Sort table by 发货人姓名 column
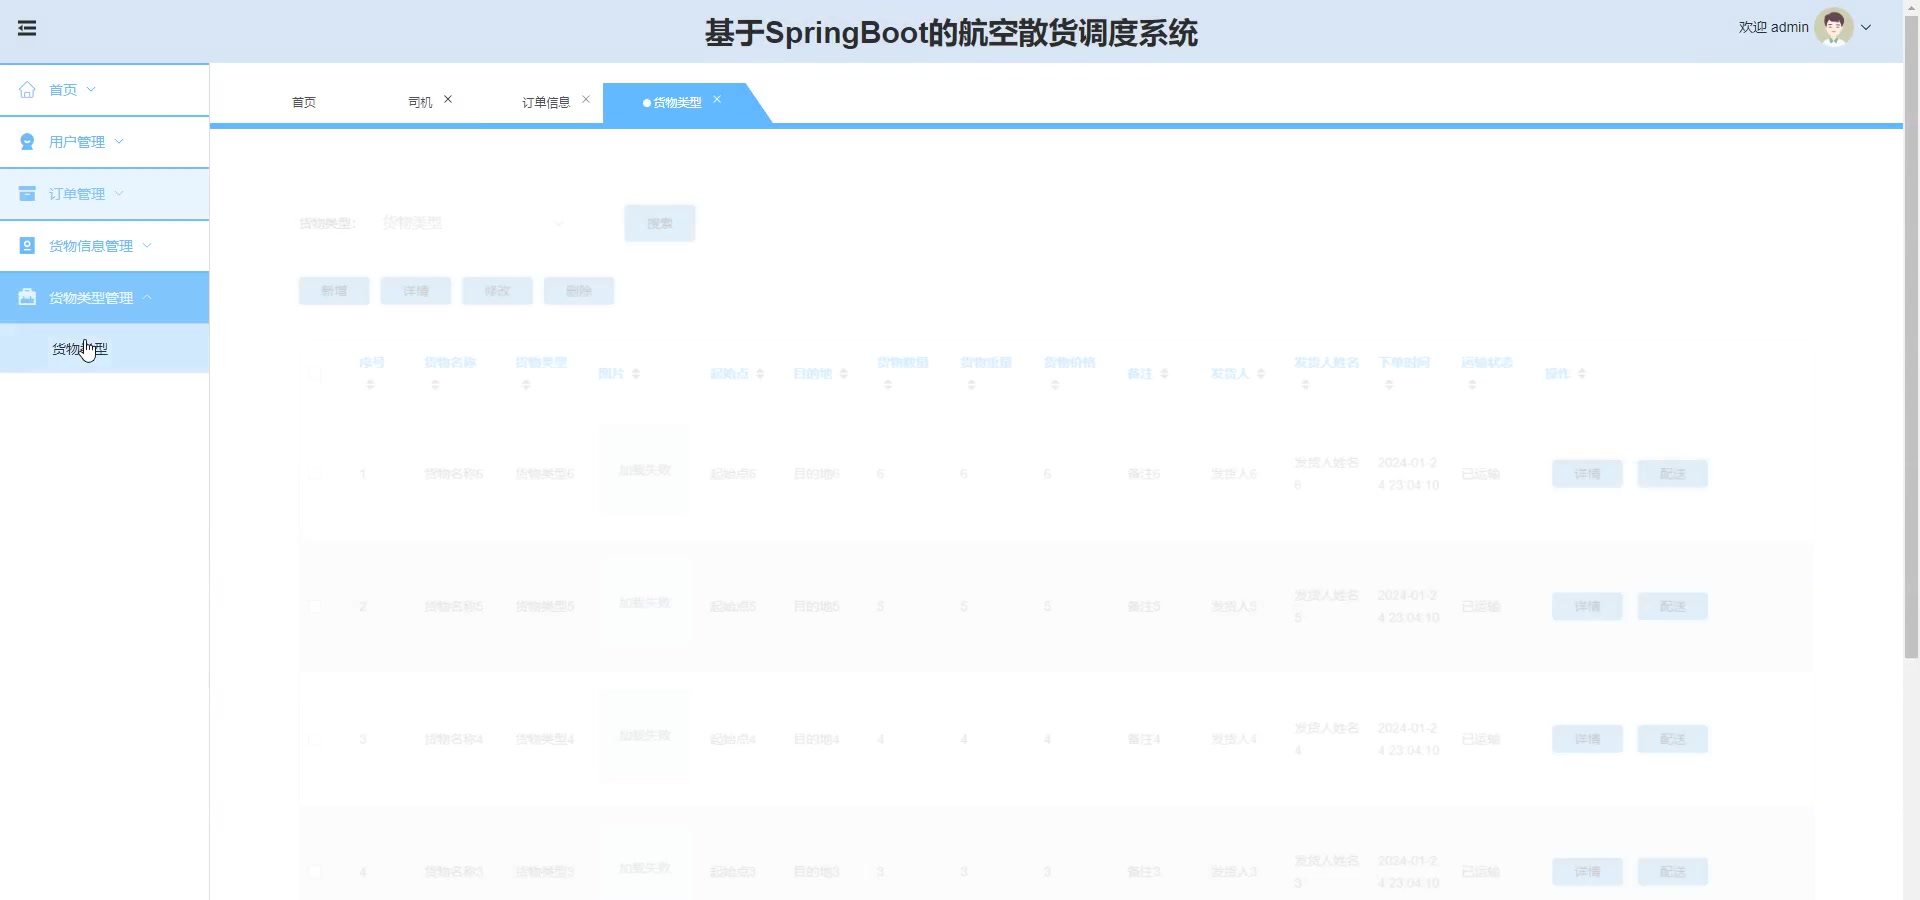 pyautogui.click(x=1305, y=385)
